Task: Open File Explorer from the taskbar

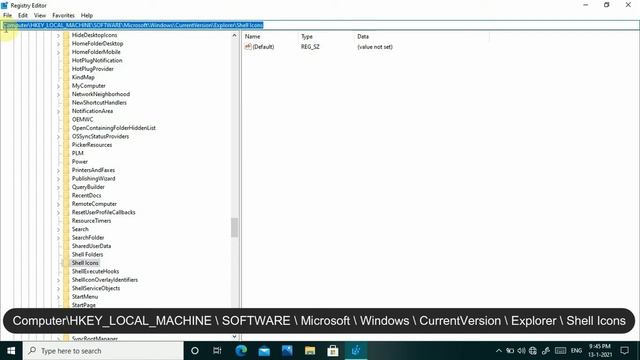Action: pos(310,351)
